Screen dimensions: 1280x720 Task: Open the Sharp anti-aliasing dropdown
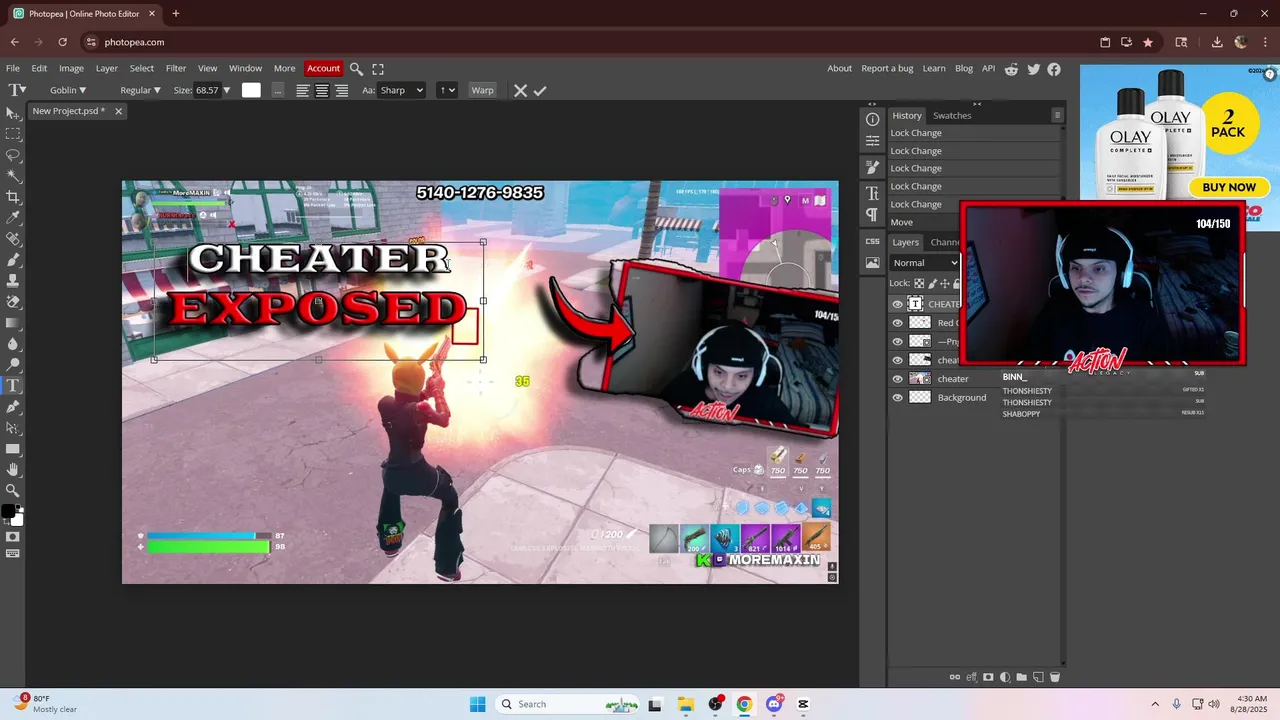click(402, 90)
